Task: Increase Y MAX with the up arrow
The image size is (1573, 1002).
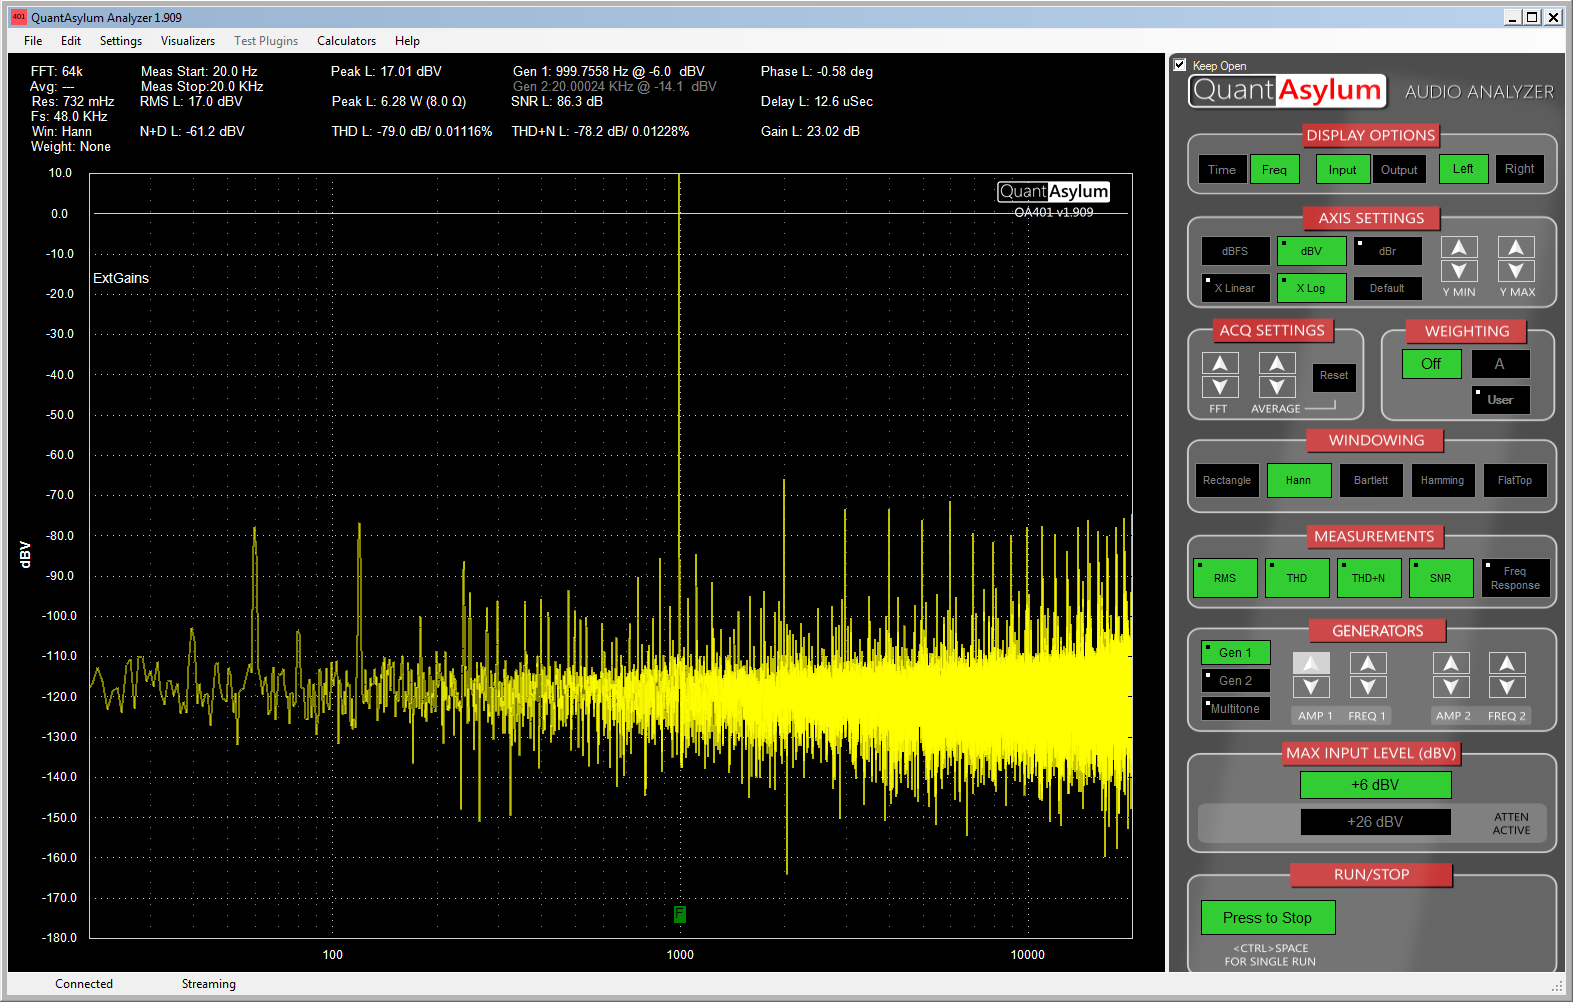Action: click(x=1516, y=247)
